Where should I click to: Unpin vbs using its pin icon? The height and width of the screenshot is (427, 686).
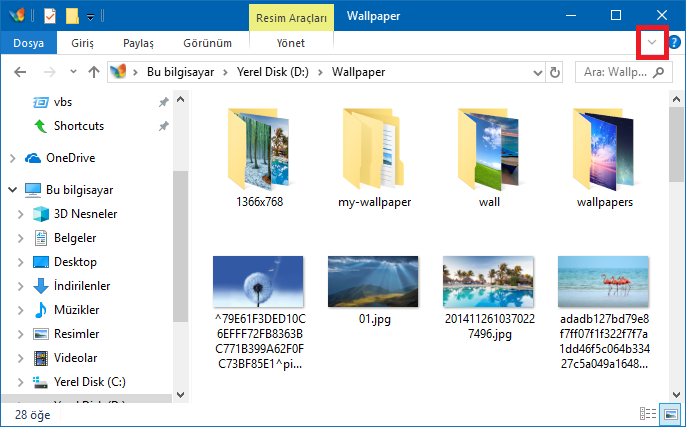point(163,102)
